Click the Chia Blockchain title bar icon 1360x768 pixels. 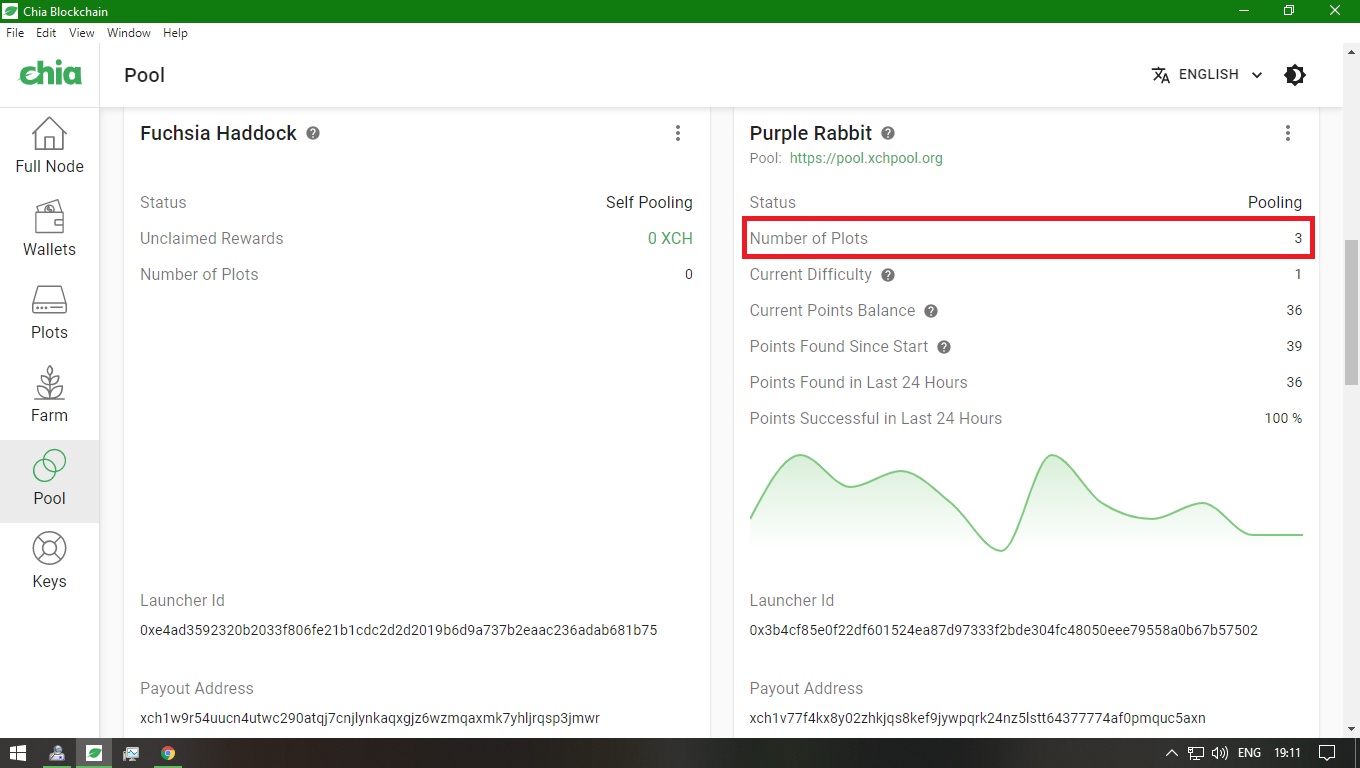[x=11, y=11]
